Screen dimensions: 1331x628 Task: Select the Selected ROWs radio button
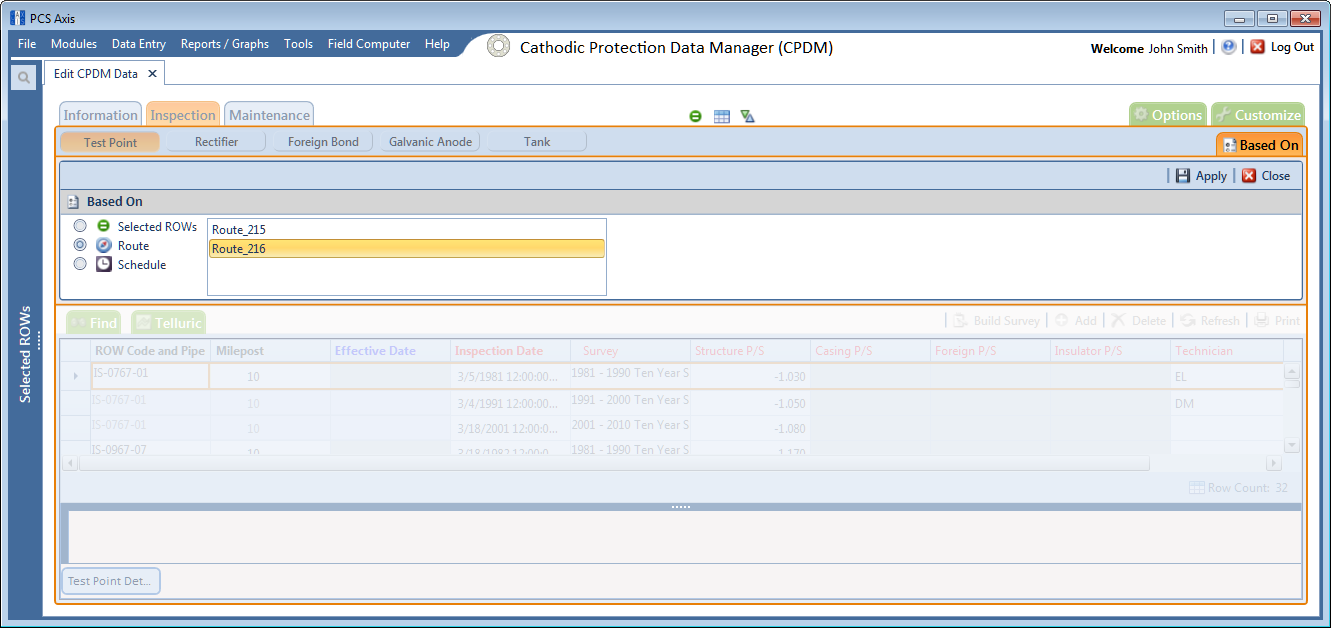(x=80, y=226)
